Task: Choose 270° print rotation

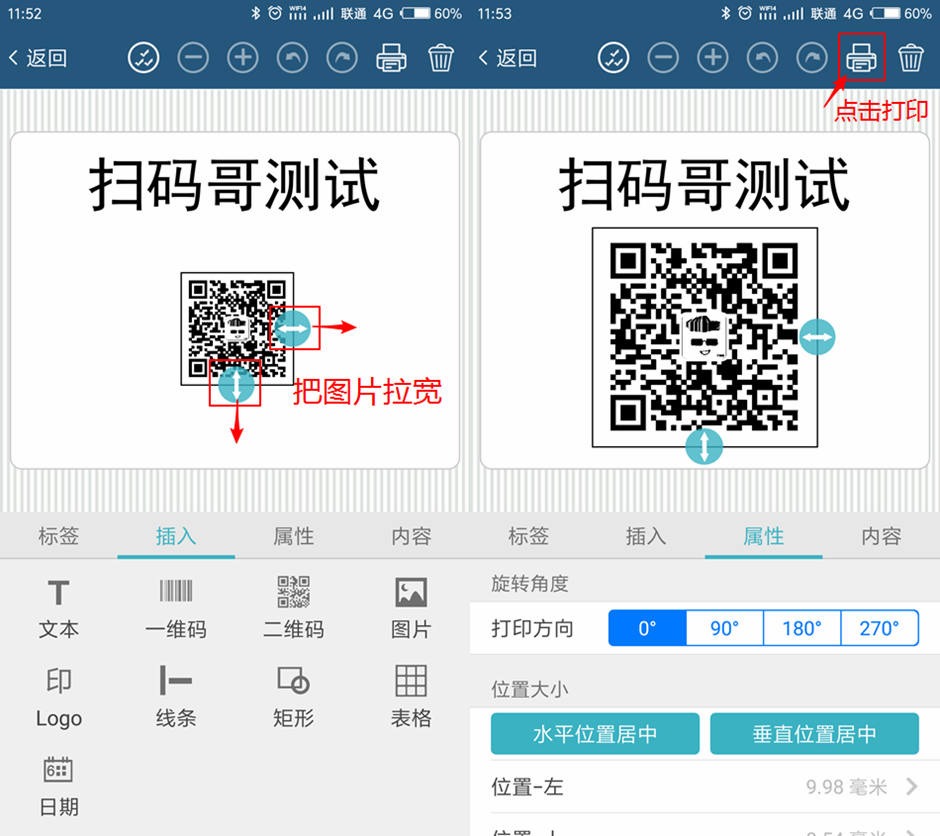Action: (x=879, y=628)
